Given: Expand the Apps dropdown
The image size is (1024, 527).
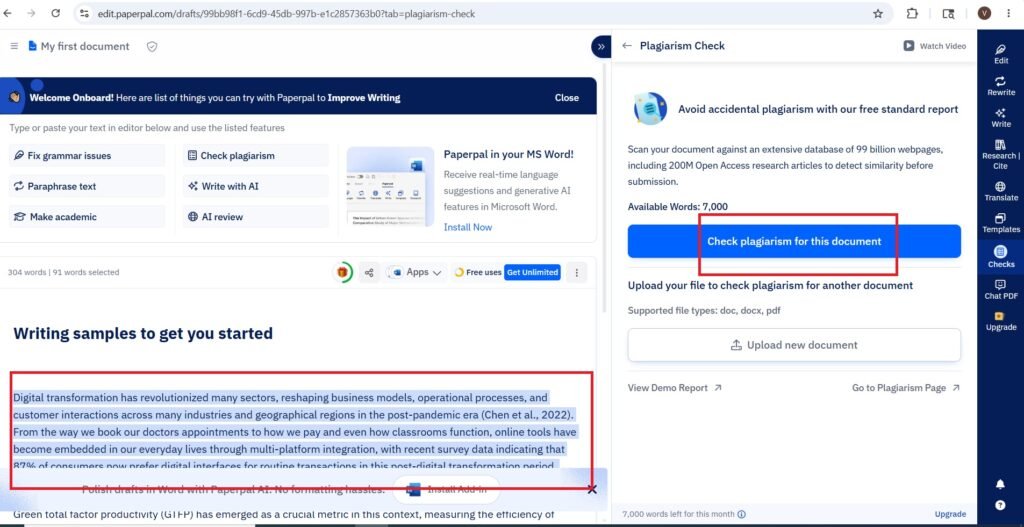Looking at the screenshot, I should 416,272.
